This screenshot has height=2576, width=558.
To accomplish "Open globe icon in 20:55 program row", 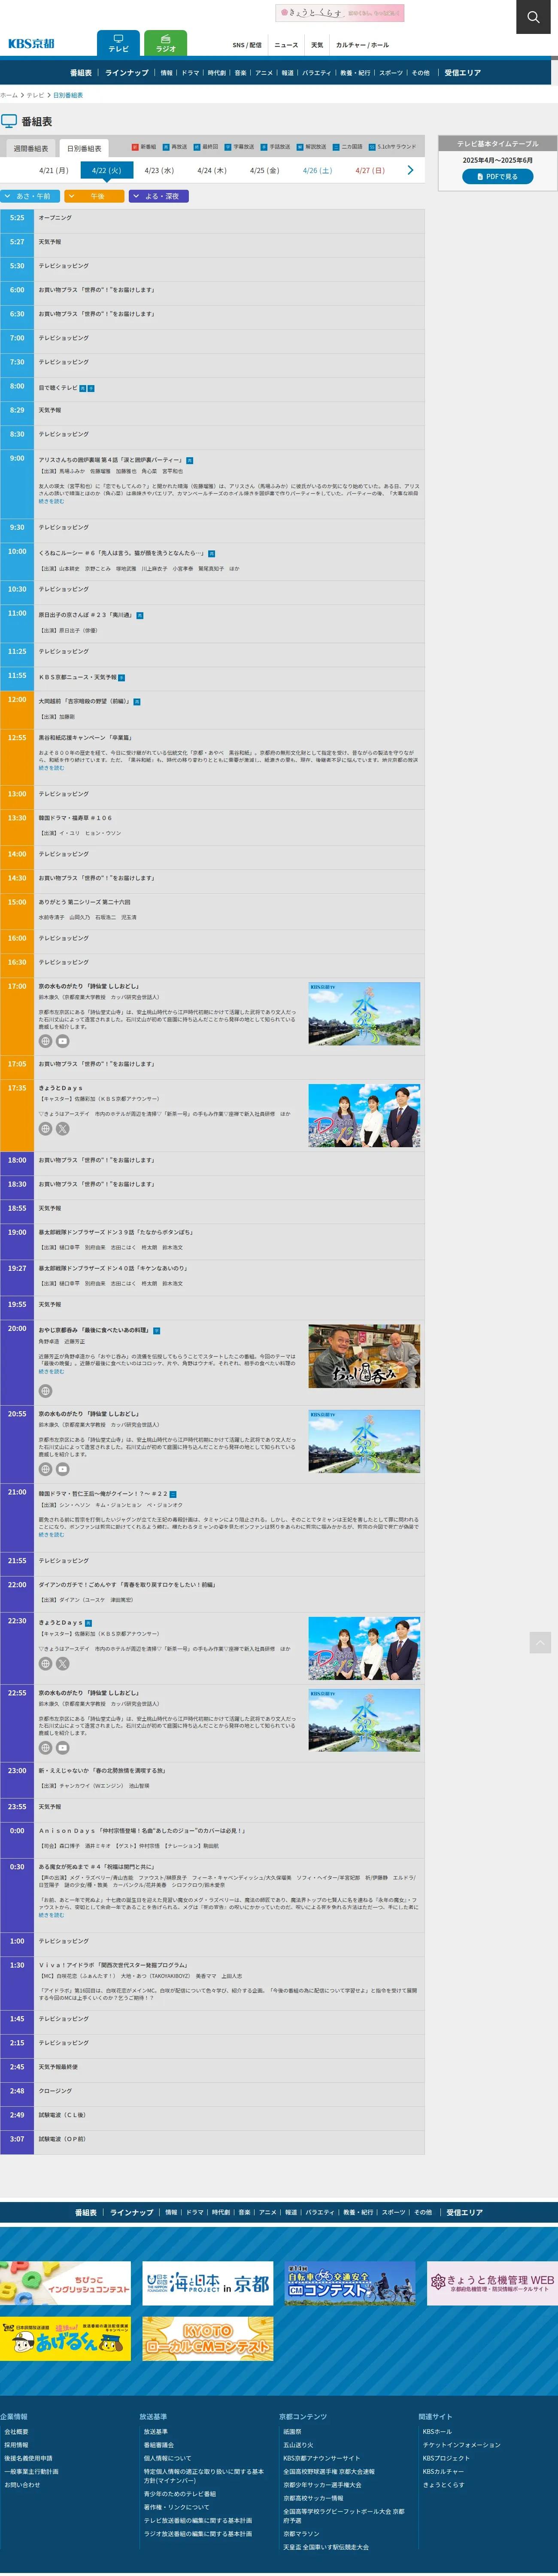I will point(45,1469).
